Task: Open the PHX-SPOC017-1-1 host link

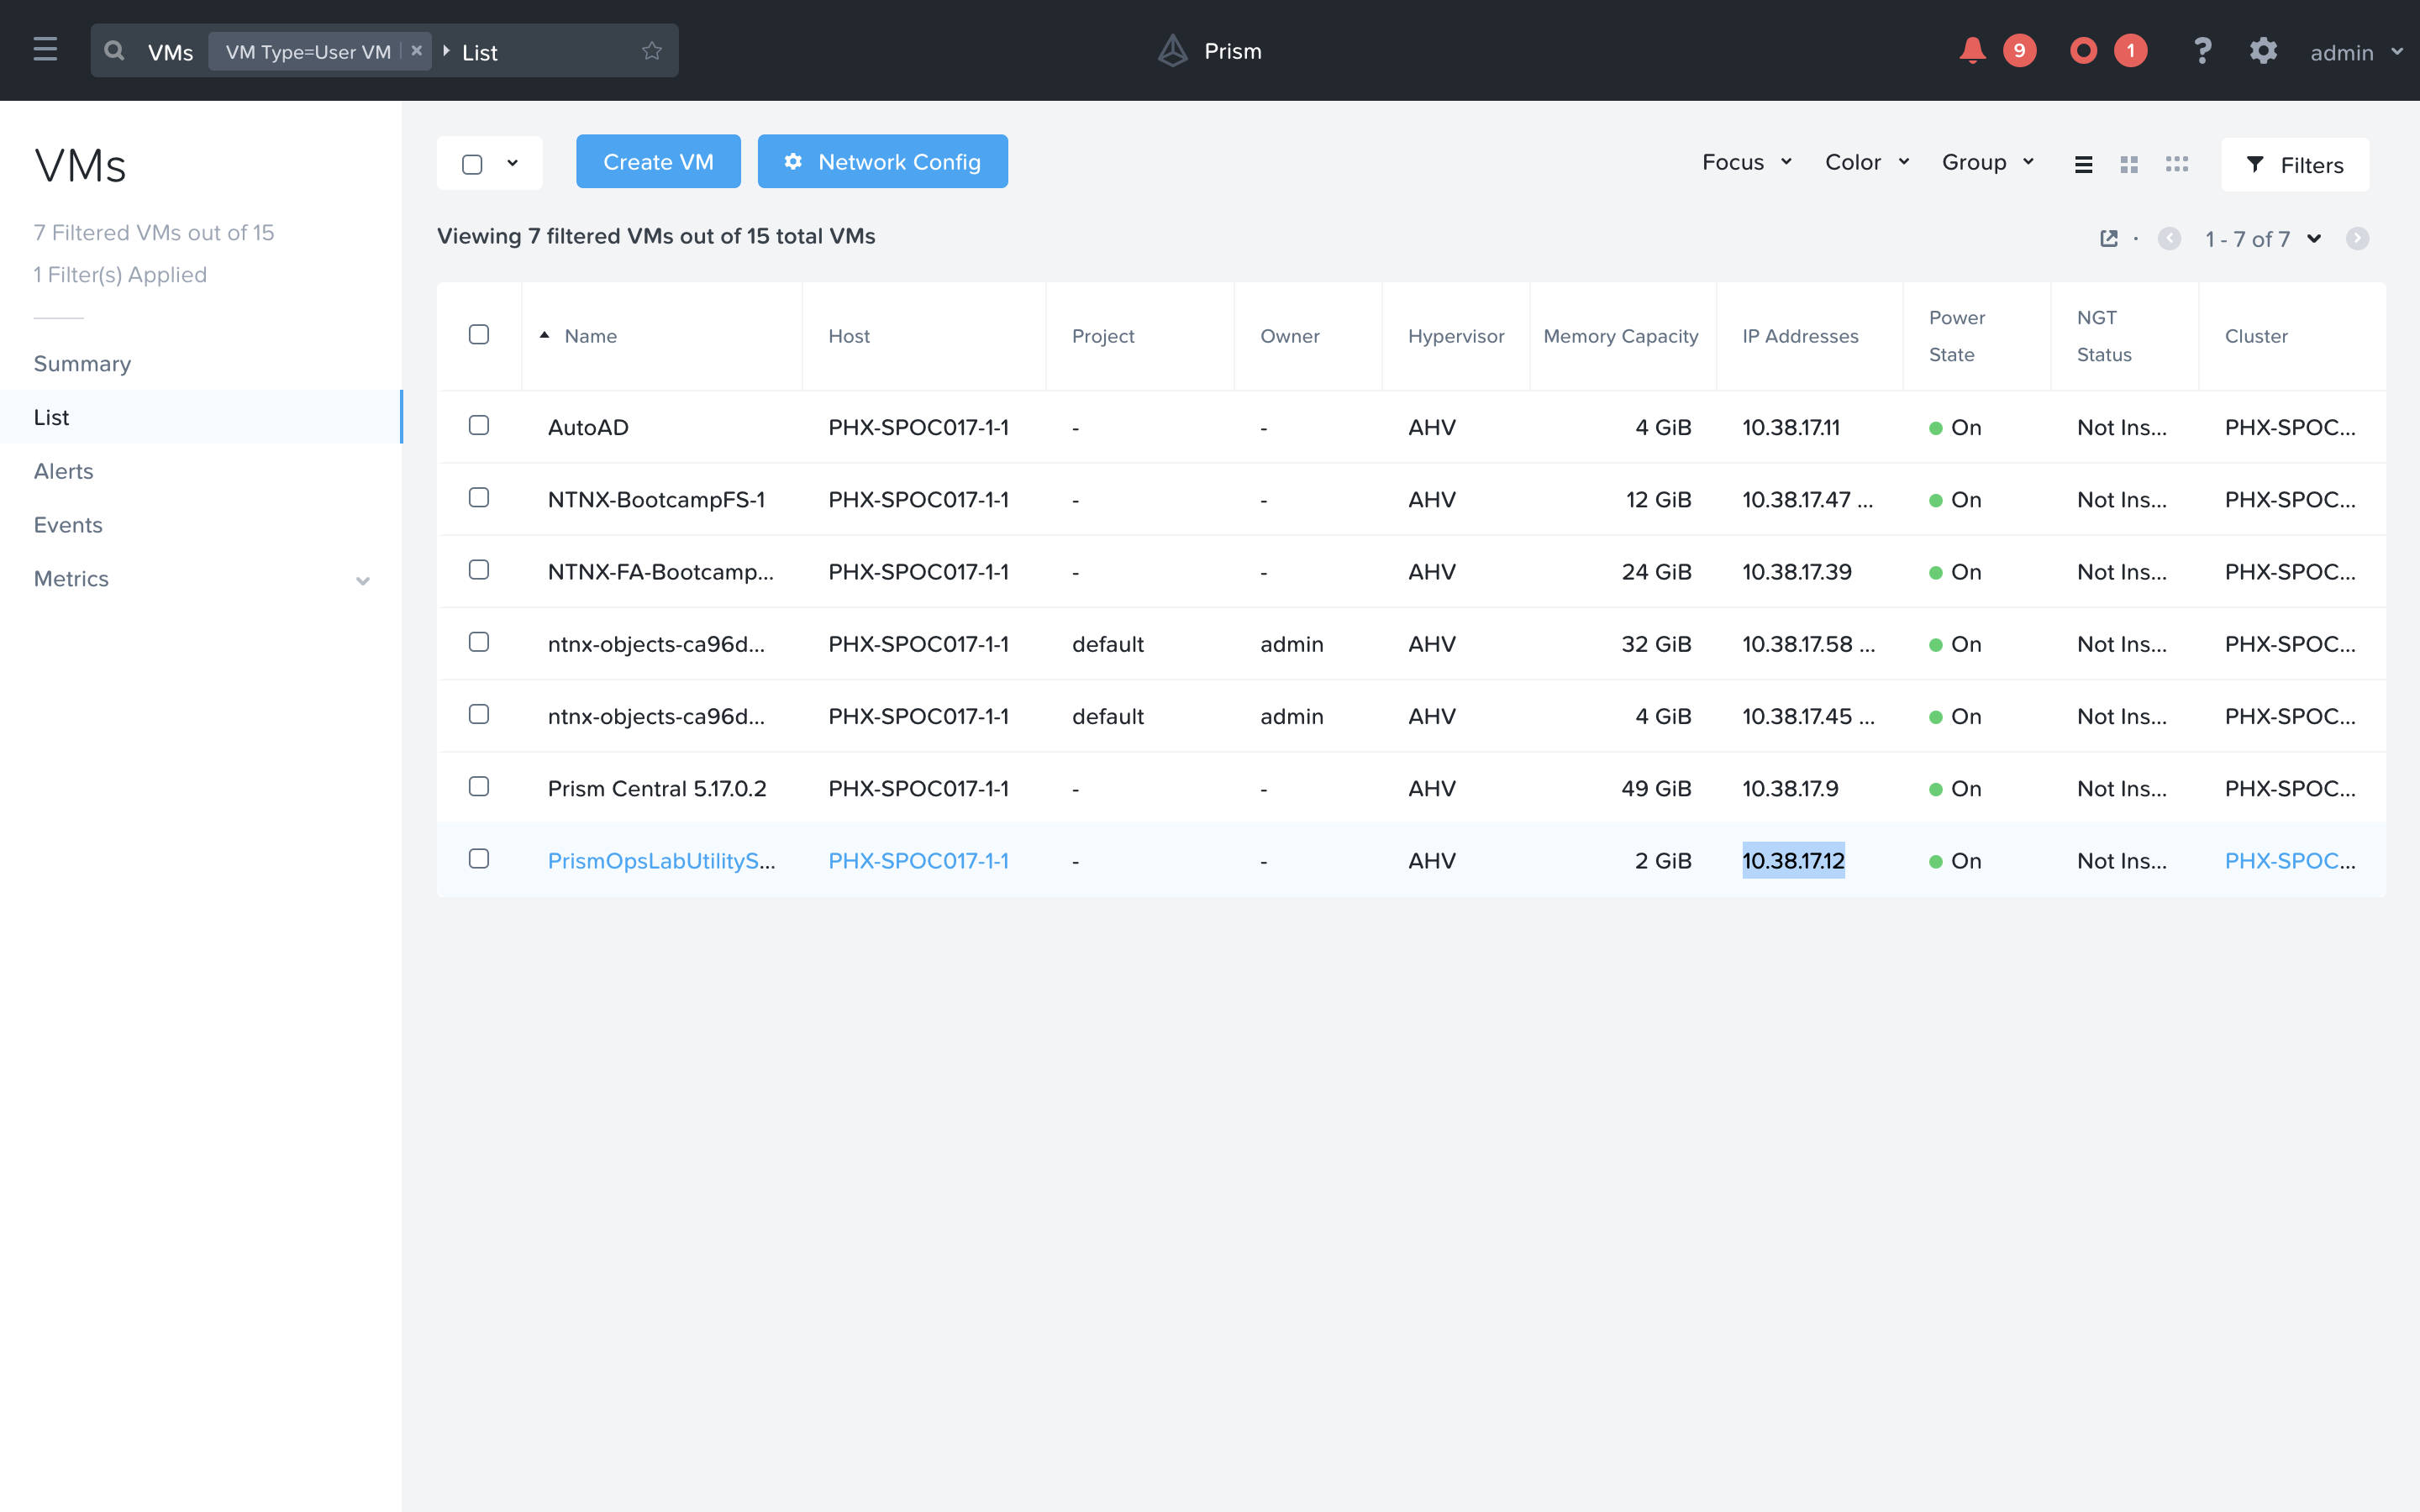Action: (918, 861)
